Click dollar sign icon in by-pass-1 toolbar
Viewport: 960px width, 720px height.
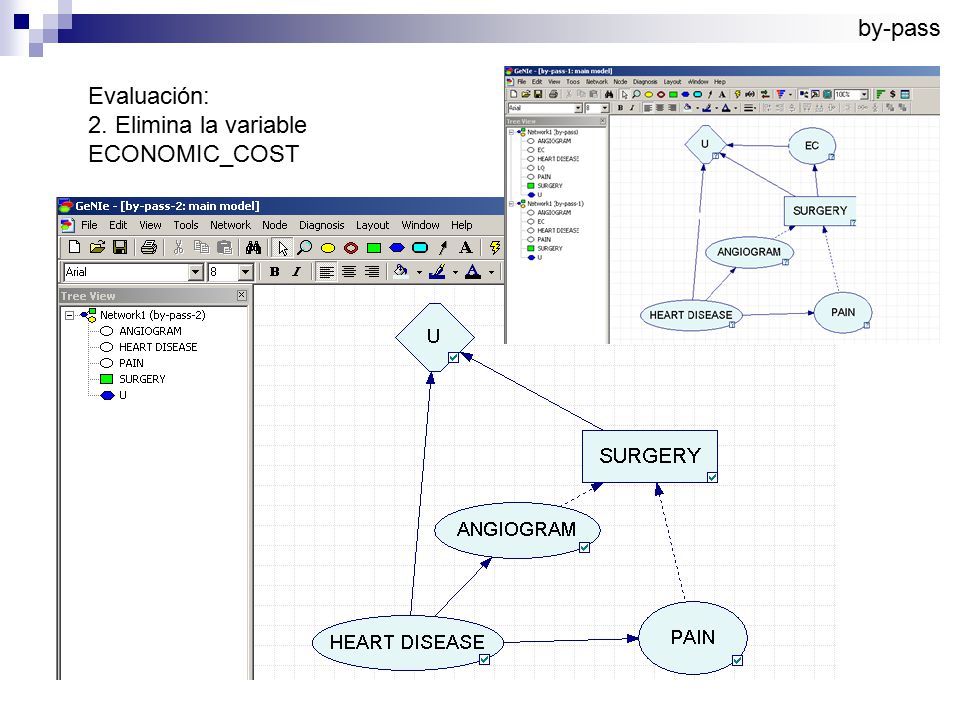(893, 94)
